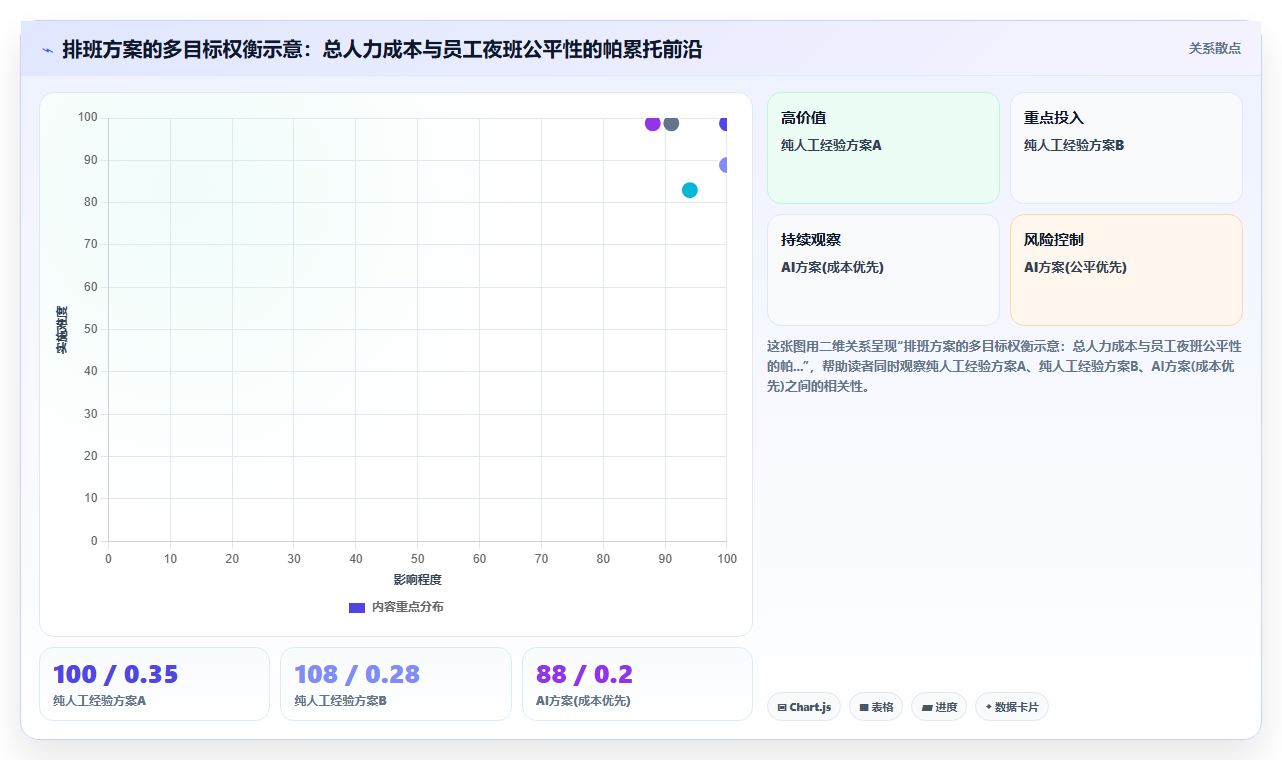Click the 108 / 0.28 stat card
This screenshot has height=760, width=1282.
coord(395,684)
